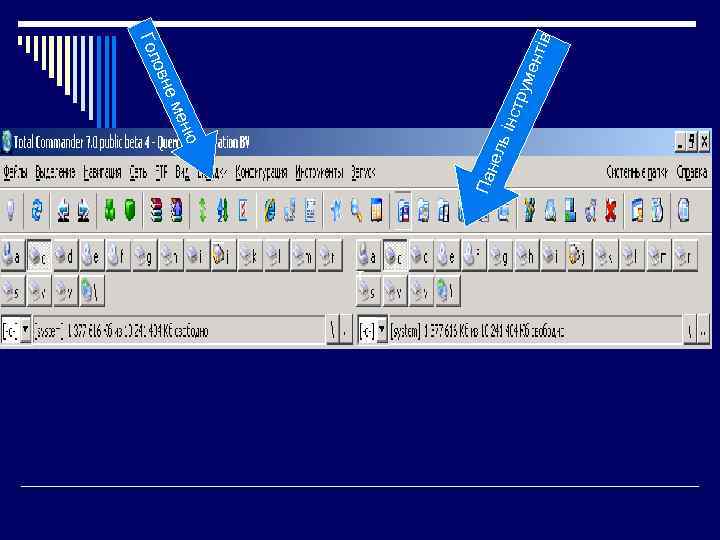Select drive k in the left drive bar

[250, 255]
